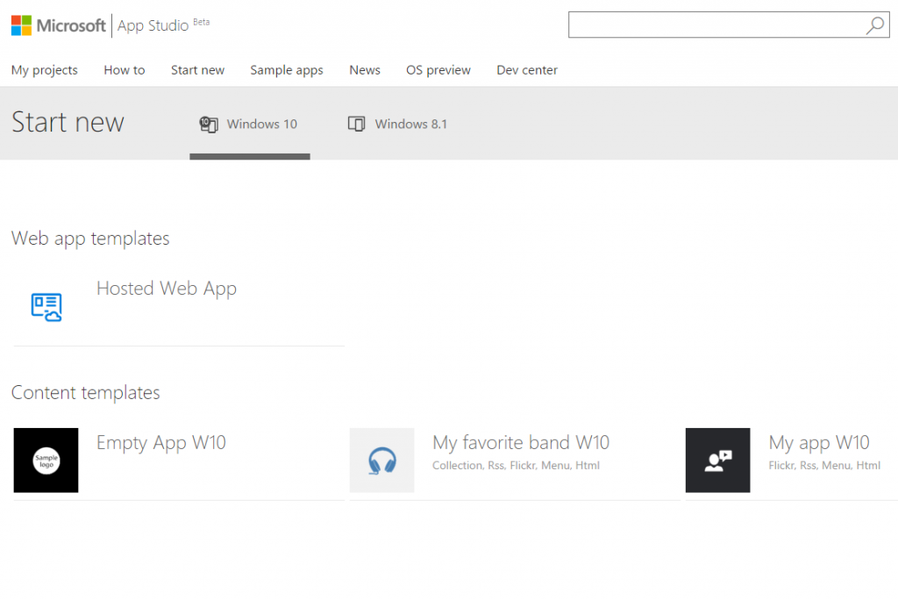
Task: Click the 'Content templates' heading
Action: (85, 393)
